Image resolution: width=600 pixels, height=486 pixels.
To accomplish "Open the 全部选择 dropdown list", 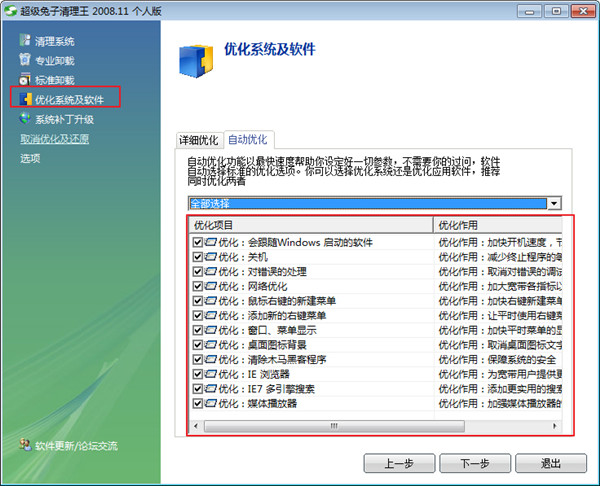I will (x=554, y=203).
